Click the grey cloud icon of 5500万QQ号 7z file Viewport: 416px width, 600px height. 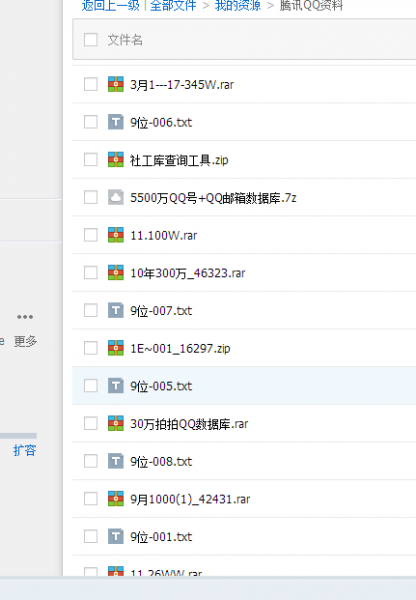click(x=116, y=197)
